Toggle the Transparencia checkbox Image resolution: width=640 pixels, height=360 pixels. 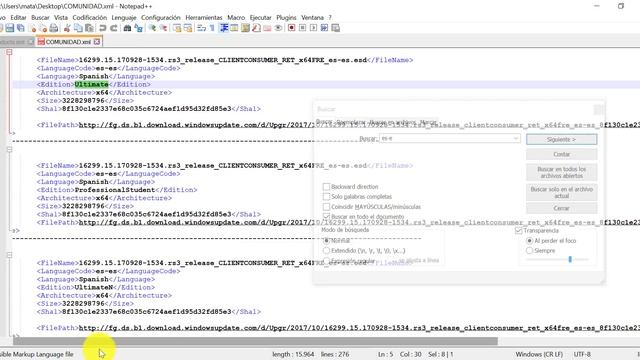(519, 231)
